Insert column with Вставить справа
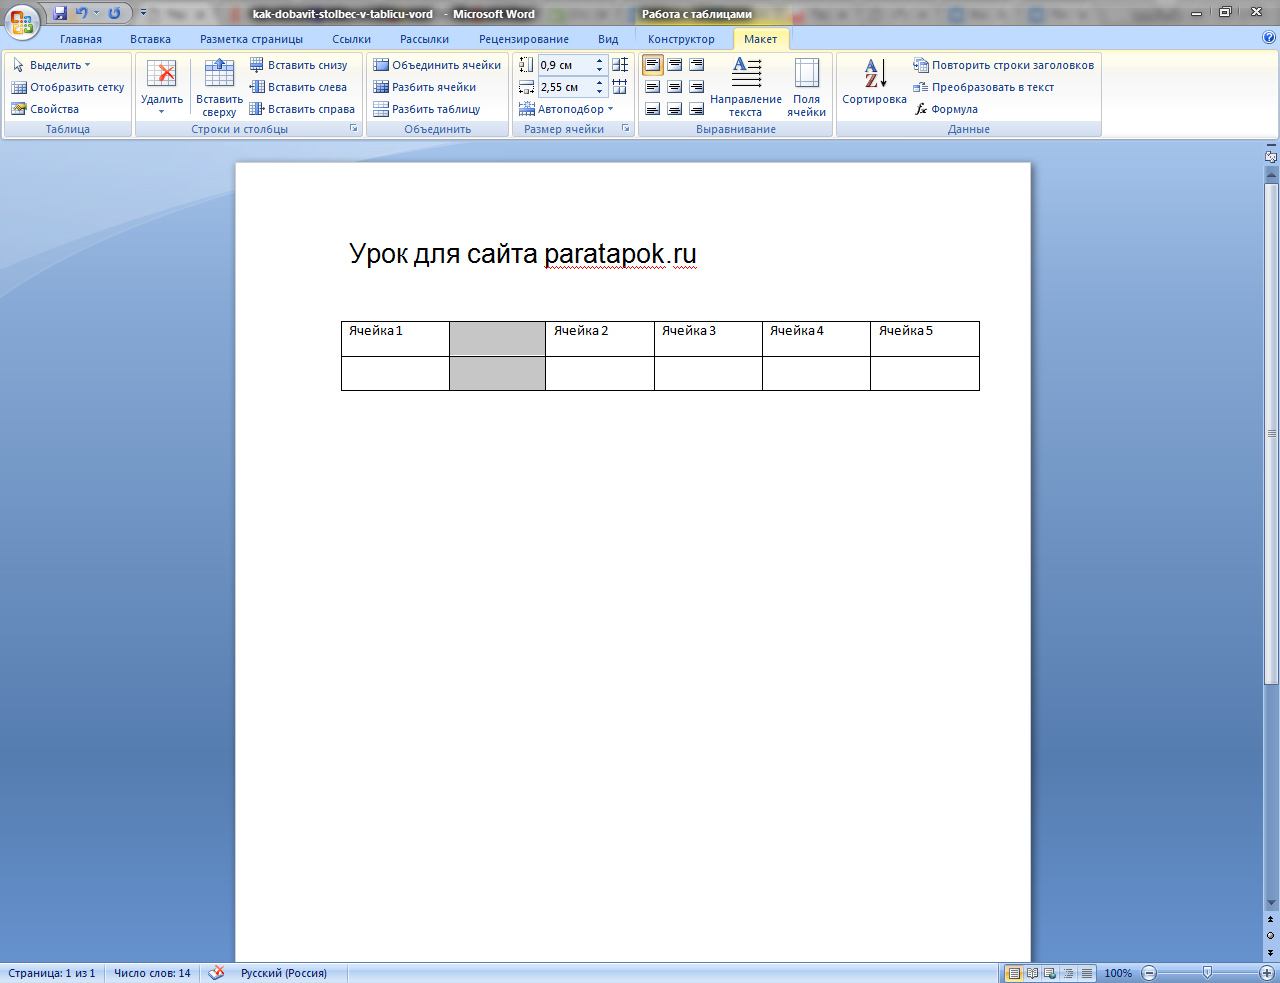This screenshot has height=983, width=1280. click(x=302, y=109)
